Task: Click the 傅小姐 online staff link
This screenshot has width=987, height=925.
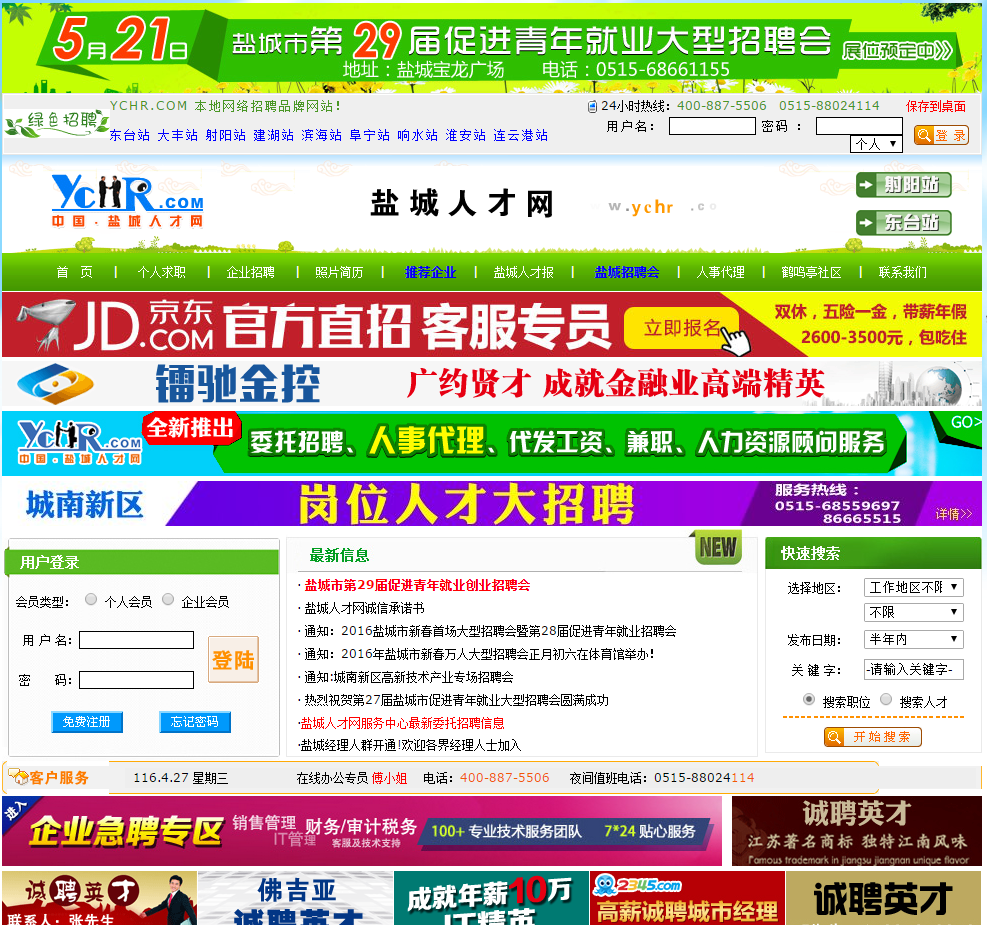Action: point(389,778)
